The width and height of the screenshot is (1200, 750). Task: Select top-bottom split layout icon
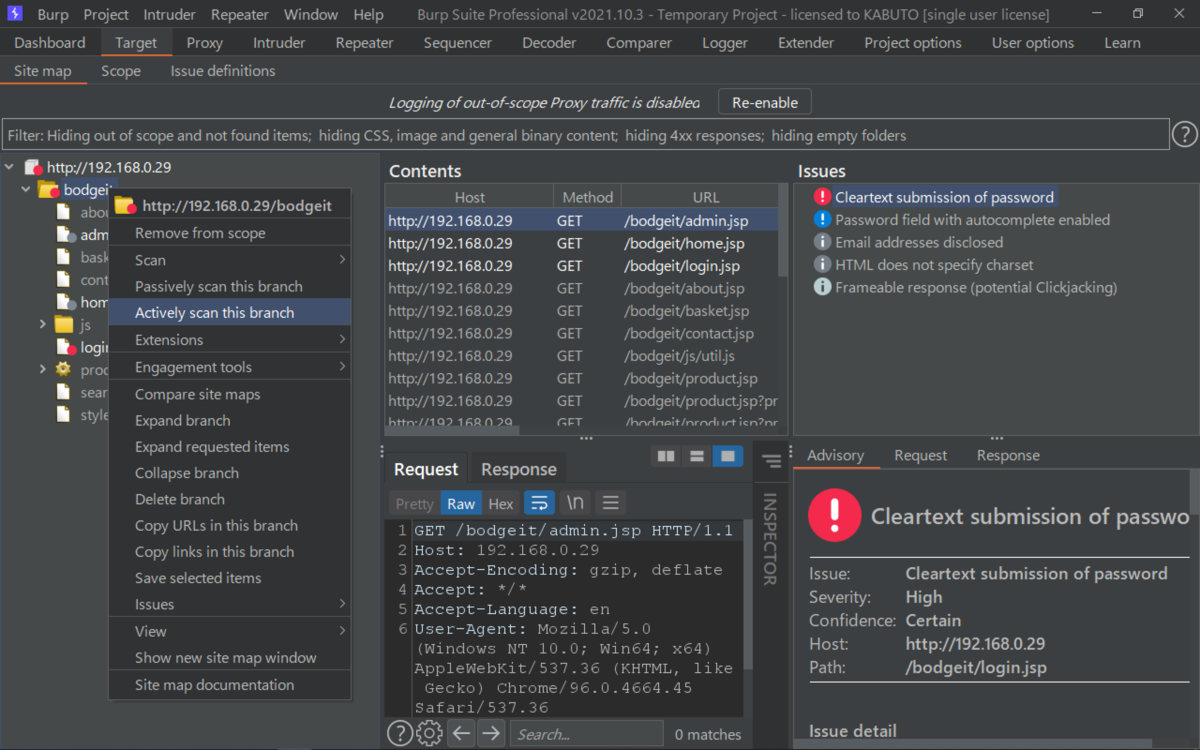tap(697, 457)
